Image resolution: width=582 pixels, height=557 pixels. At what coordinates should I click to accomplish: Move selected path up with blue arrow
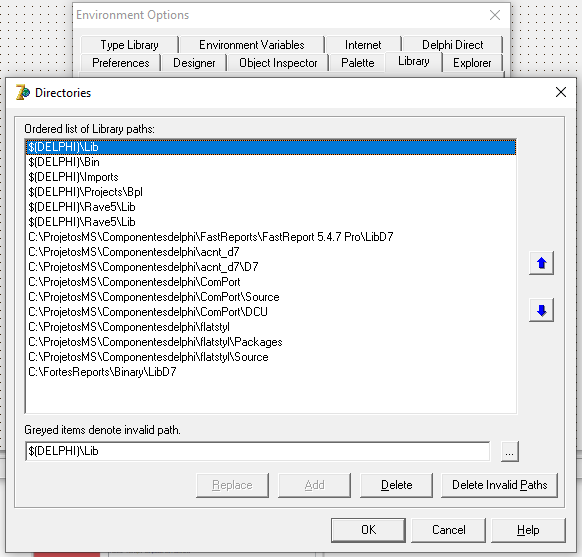point(541,263)
